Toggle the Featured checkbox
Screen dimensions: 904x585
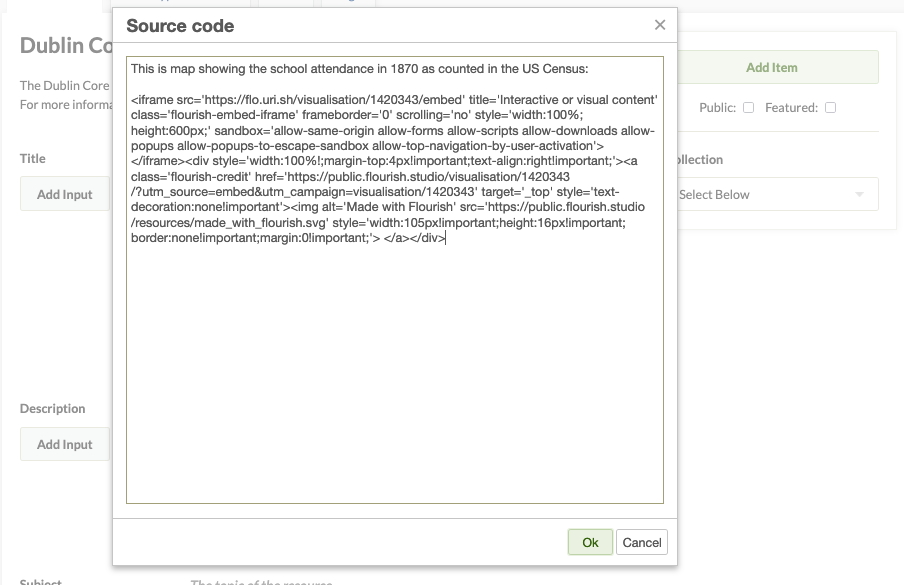pyautogui.click(x=830, y=108)
